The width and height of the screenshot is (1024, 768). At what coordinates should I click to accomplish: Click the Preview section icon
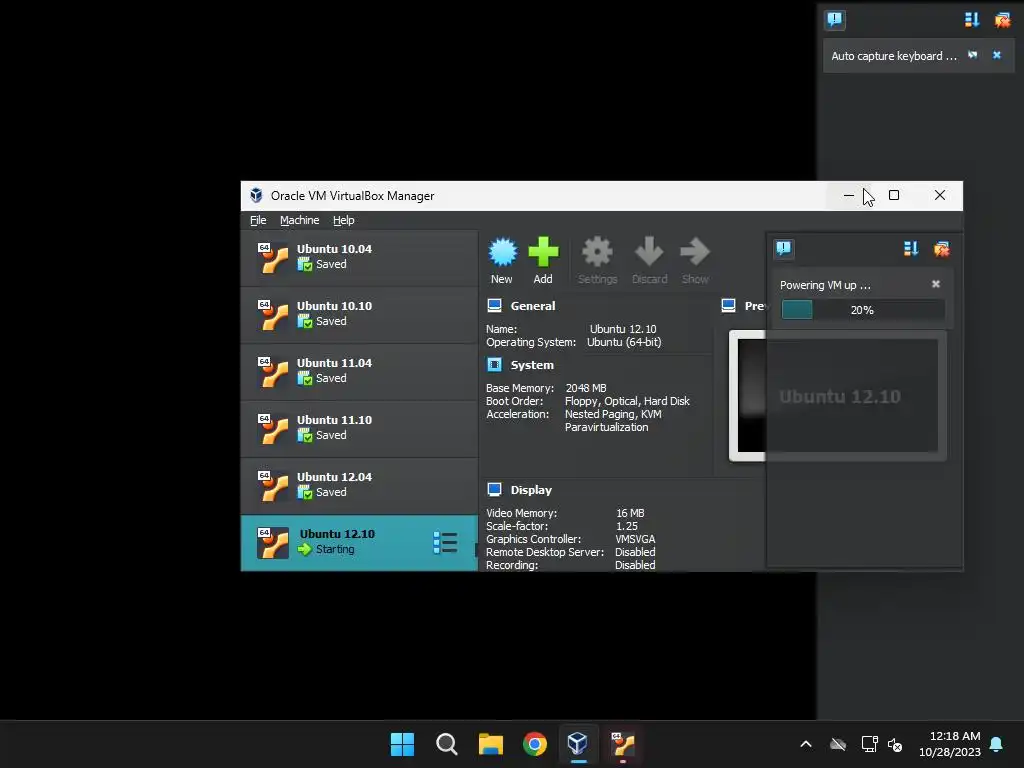click(728, 306)
